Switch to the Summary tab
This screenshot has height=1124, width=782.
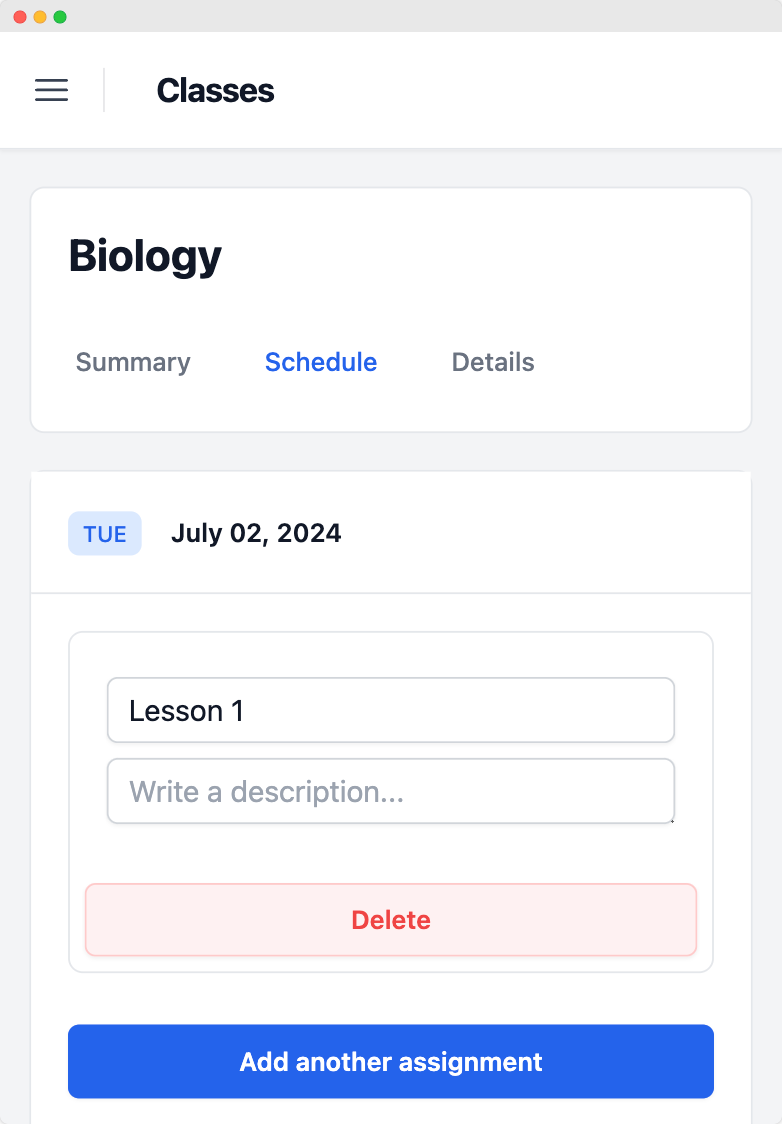132,362
